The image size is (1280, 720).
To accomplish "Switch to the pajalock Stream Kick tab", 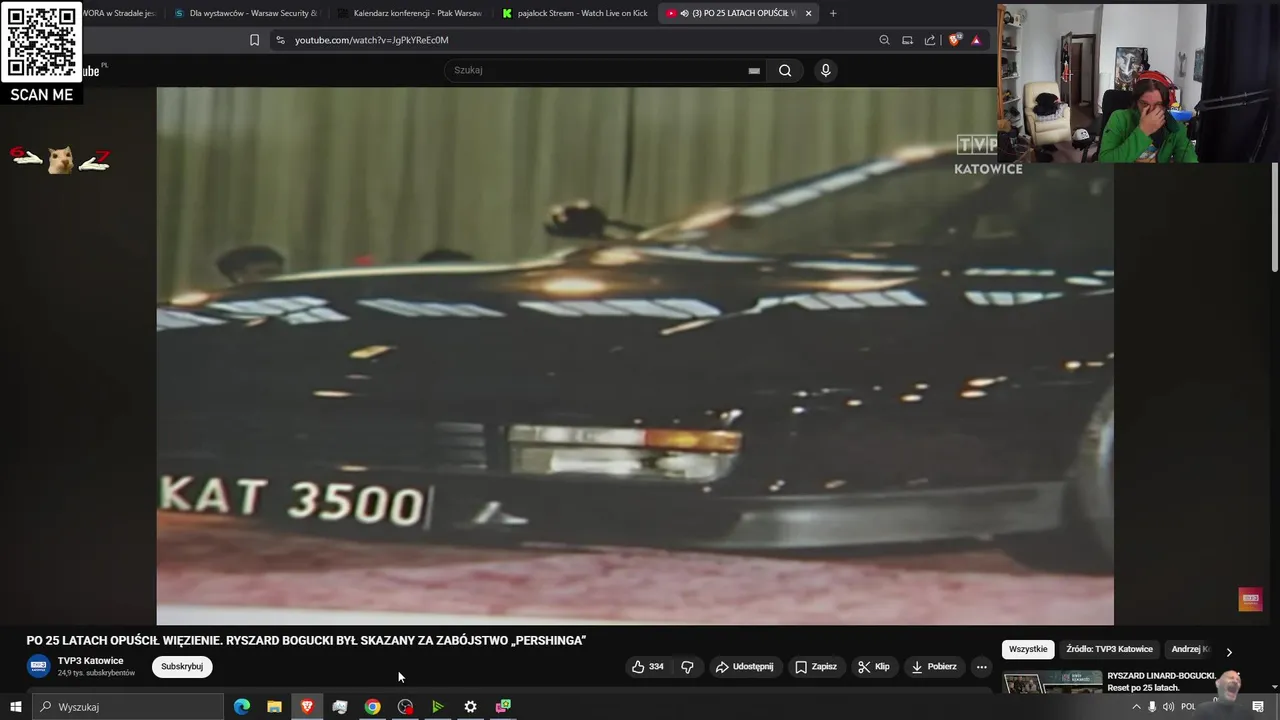I will pyautogui.click(x=575, y=13).
